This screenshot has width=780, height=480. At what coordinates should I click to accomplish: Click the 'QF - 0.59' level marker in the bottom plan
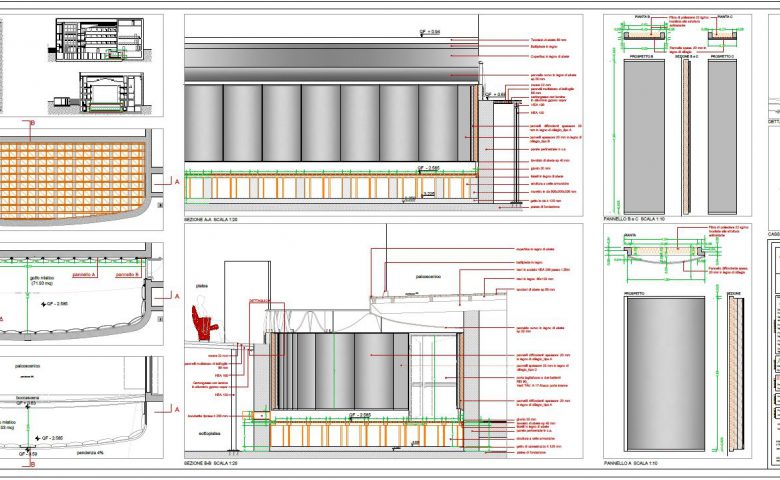pyautogui.click(x=28, y=454)
